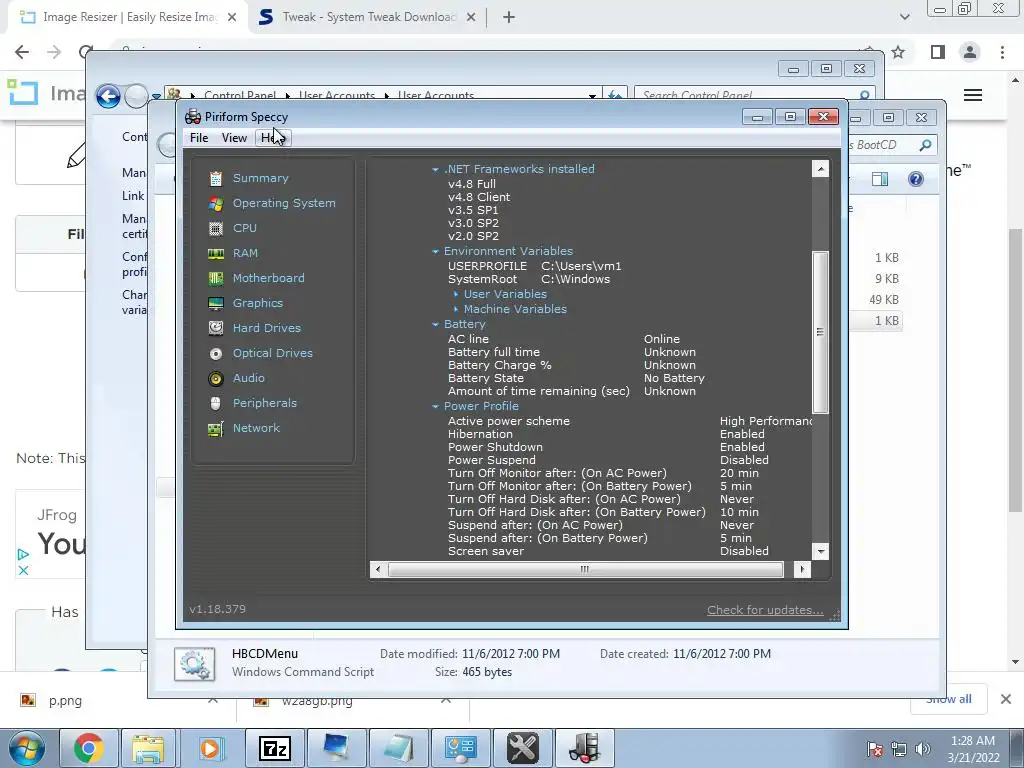Expand User Variables
Screen dimensions: 1024x768
pos(456,295)
